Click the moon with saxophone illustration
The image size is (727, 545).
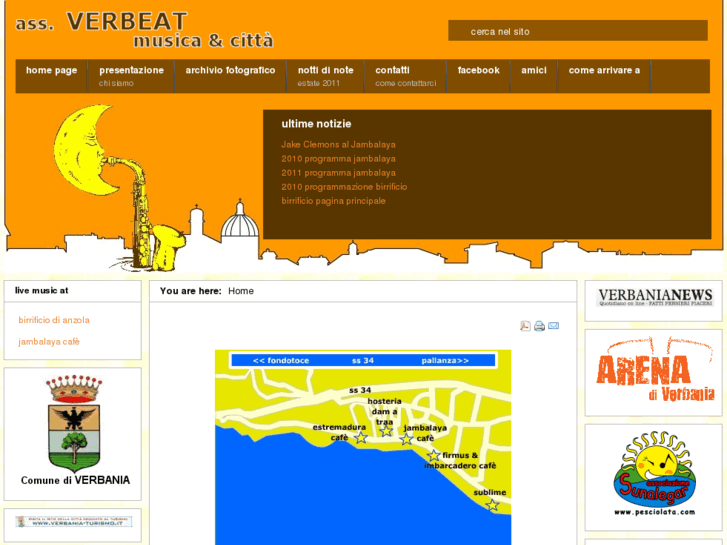118,187
